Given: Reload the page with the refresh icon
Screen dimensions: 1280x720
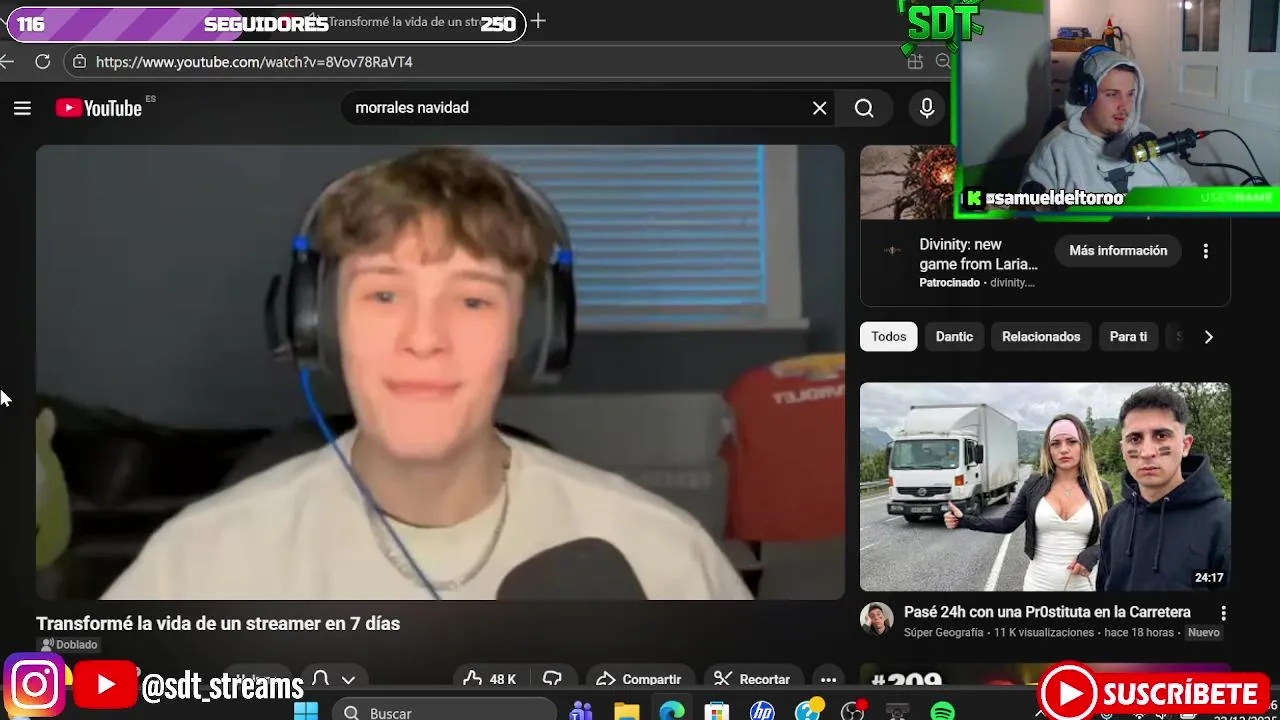Looking at the screenshot, I should coord(42,62).
